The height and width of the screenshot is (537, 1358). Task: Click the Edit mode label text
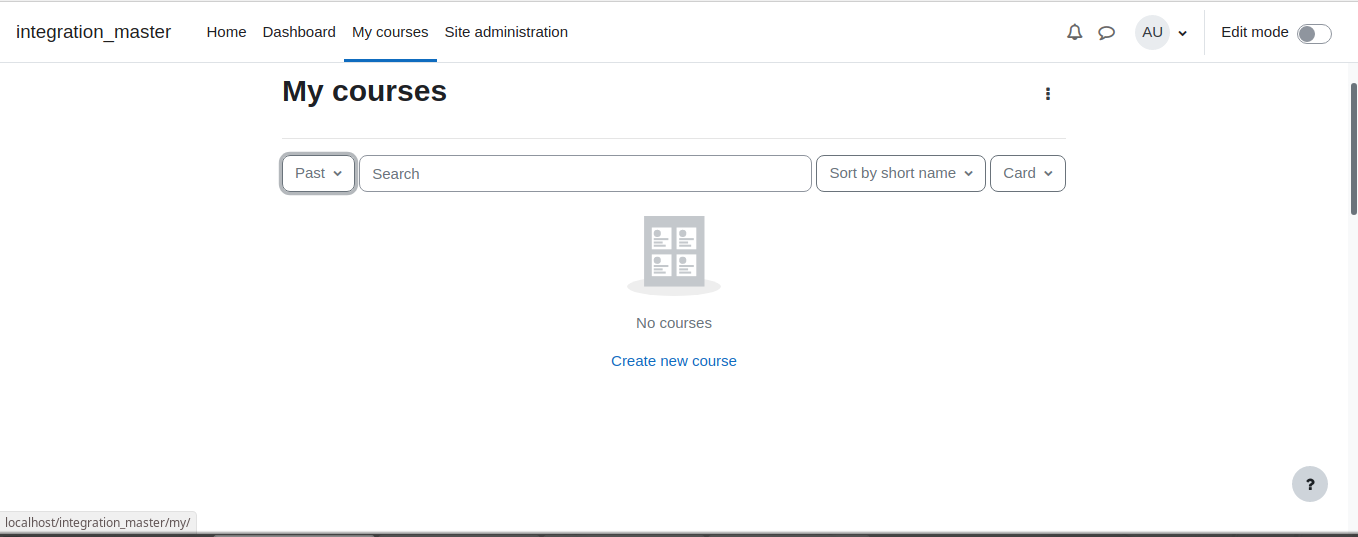[1255, 32]
